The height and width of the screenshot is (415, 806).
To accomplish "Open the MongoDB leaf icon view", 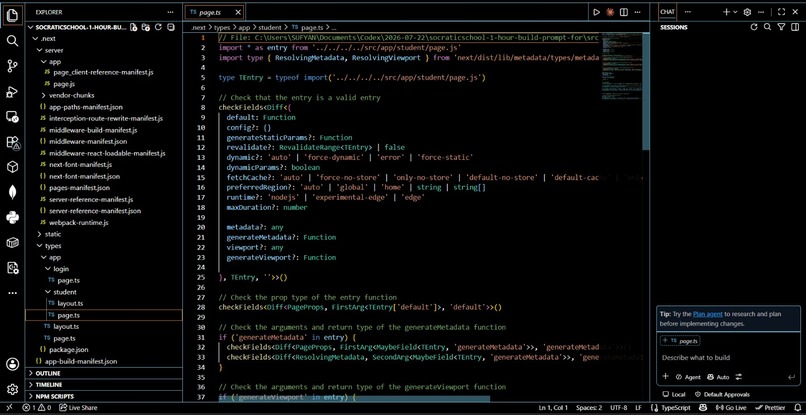I will (12, 192).
